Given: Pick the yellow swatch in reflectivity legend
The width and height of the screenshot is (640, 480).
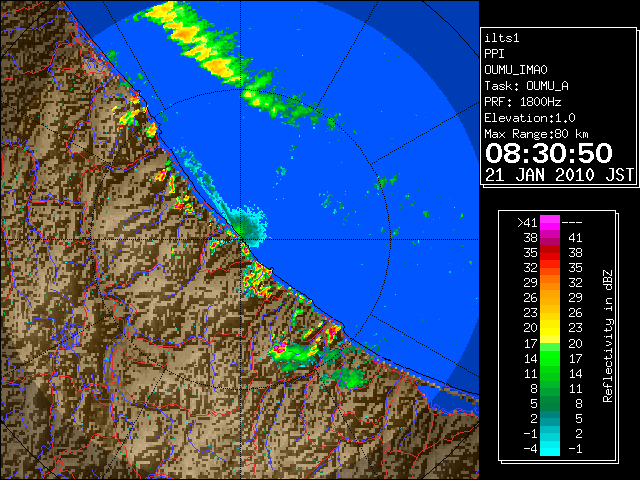Looking at the screenshot, I should point(550,328).
